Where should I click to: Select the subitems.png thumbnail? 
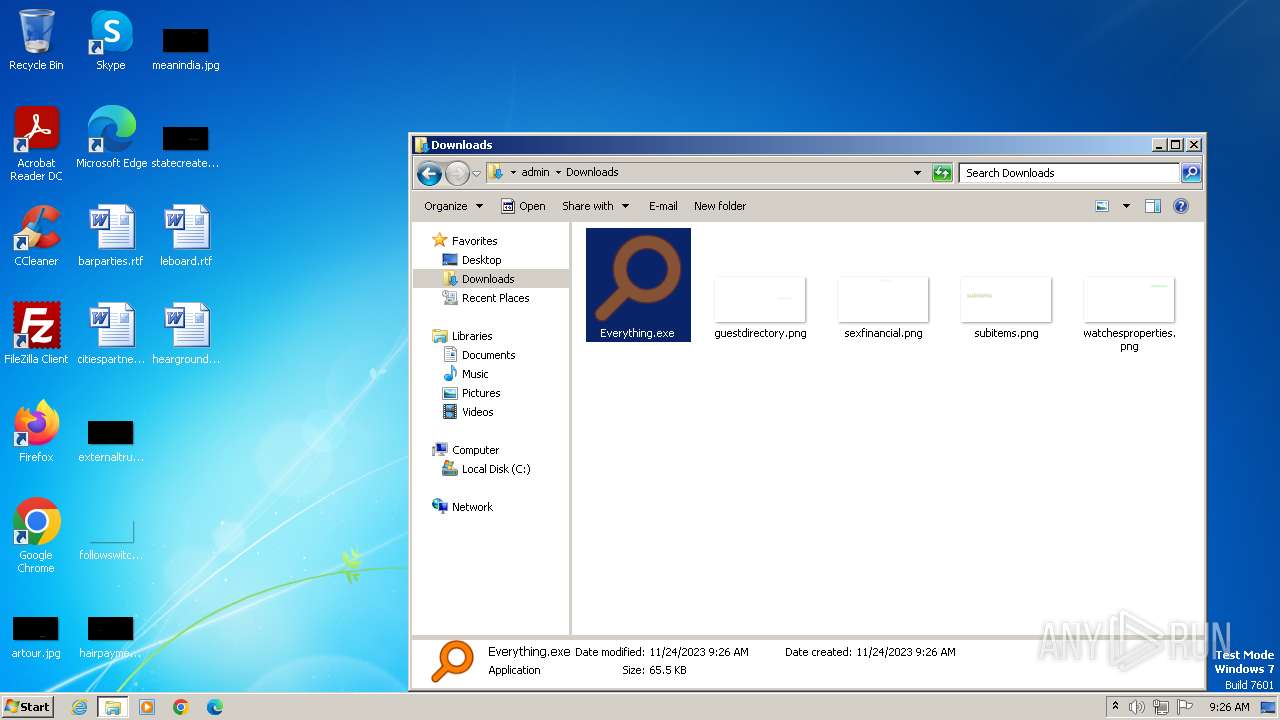(x=1006, y=309)
